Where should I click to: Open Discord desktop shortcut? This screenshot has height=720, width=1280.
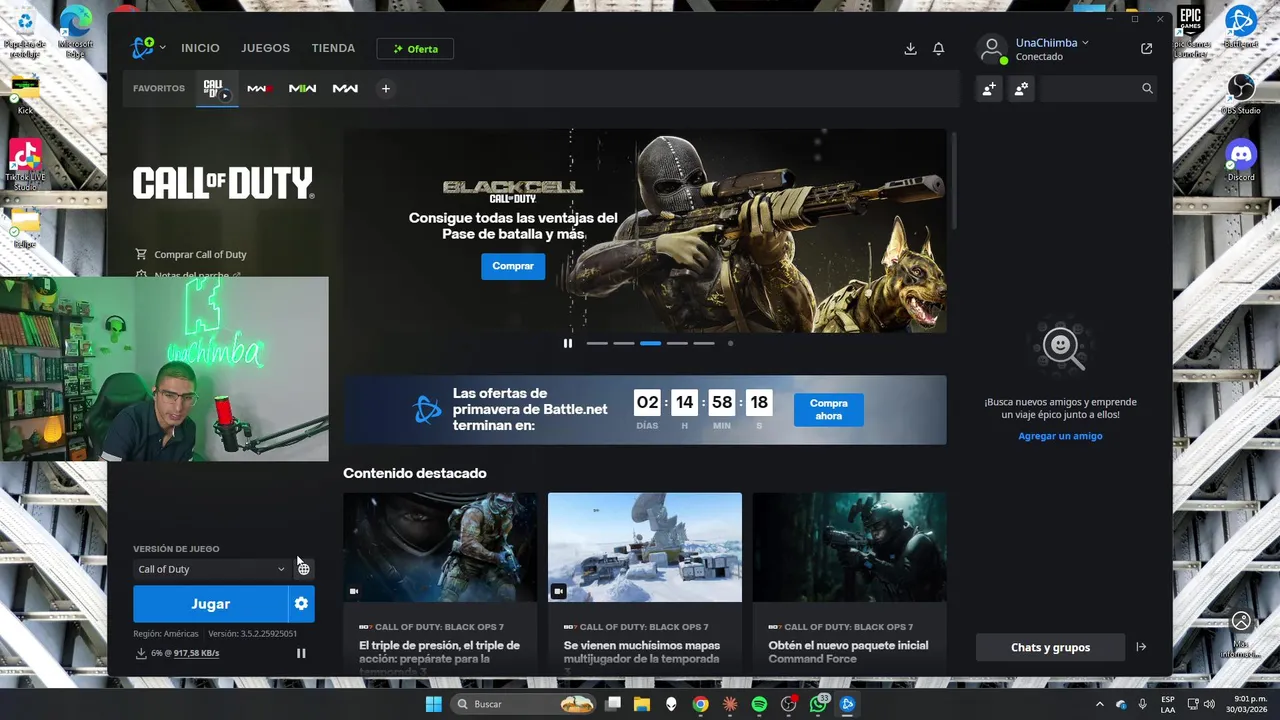click(x=1241, y=160)
